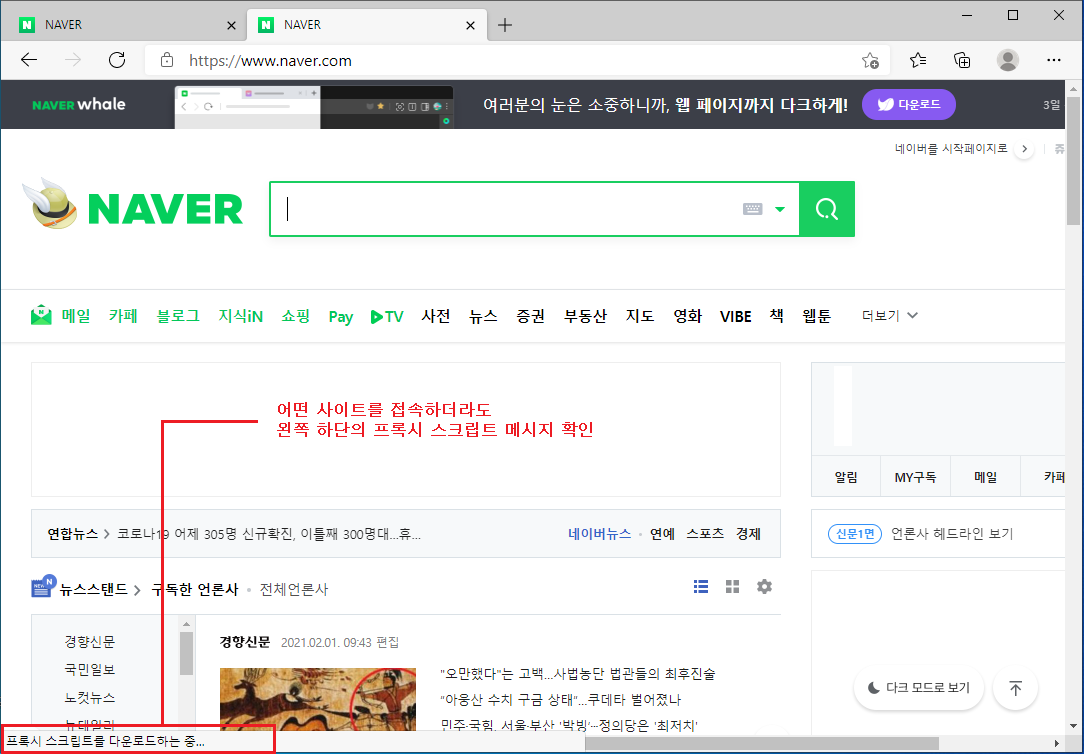
Task: Select the 구독한 언론사 tab
Action: pyautogui.click(x=195, y=590)
